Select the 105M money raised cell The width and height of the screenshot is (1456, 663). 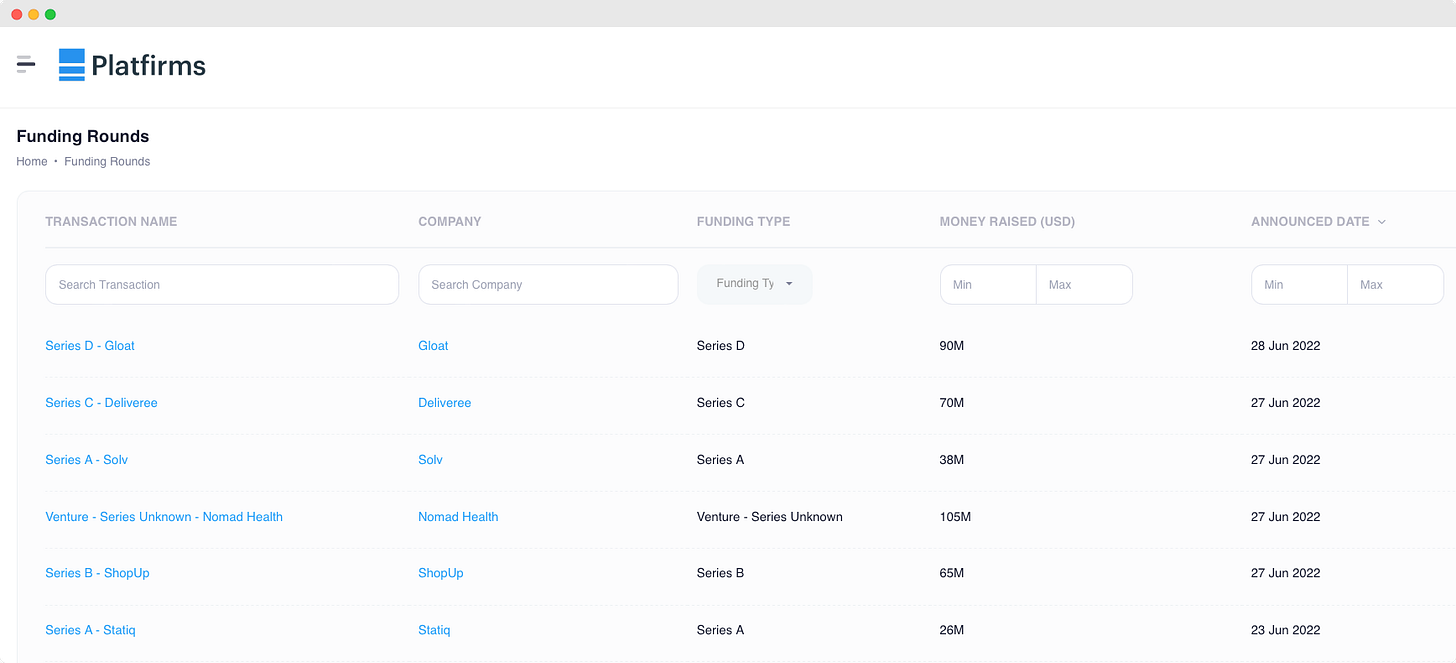pos(955,517)
